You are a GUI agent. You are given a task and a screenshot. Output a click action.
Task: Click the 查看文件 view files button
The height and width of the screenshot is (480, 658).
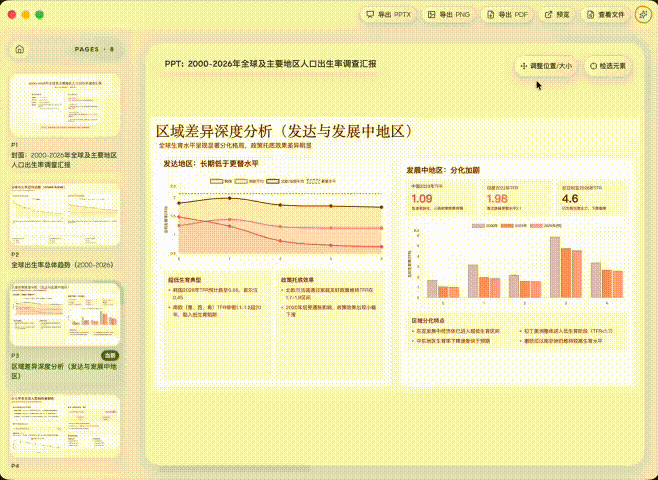606,15
